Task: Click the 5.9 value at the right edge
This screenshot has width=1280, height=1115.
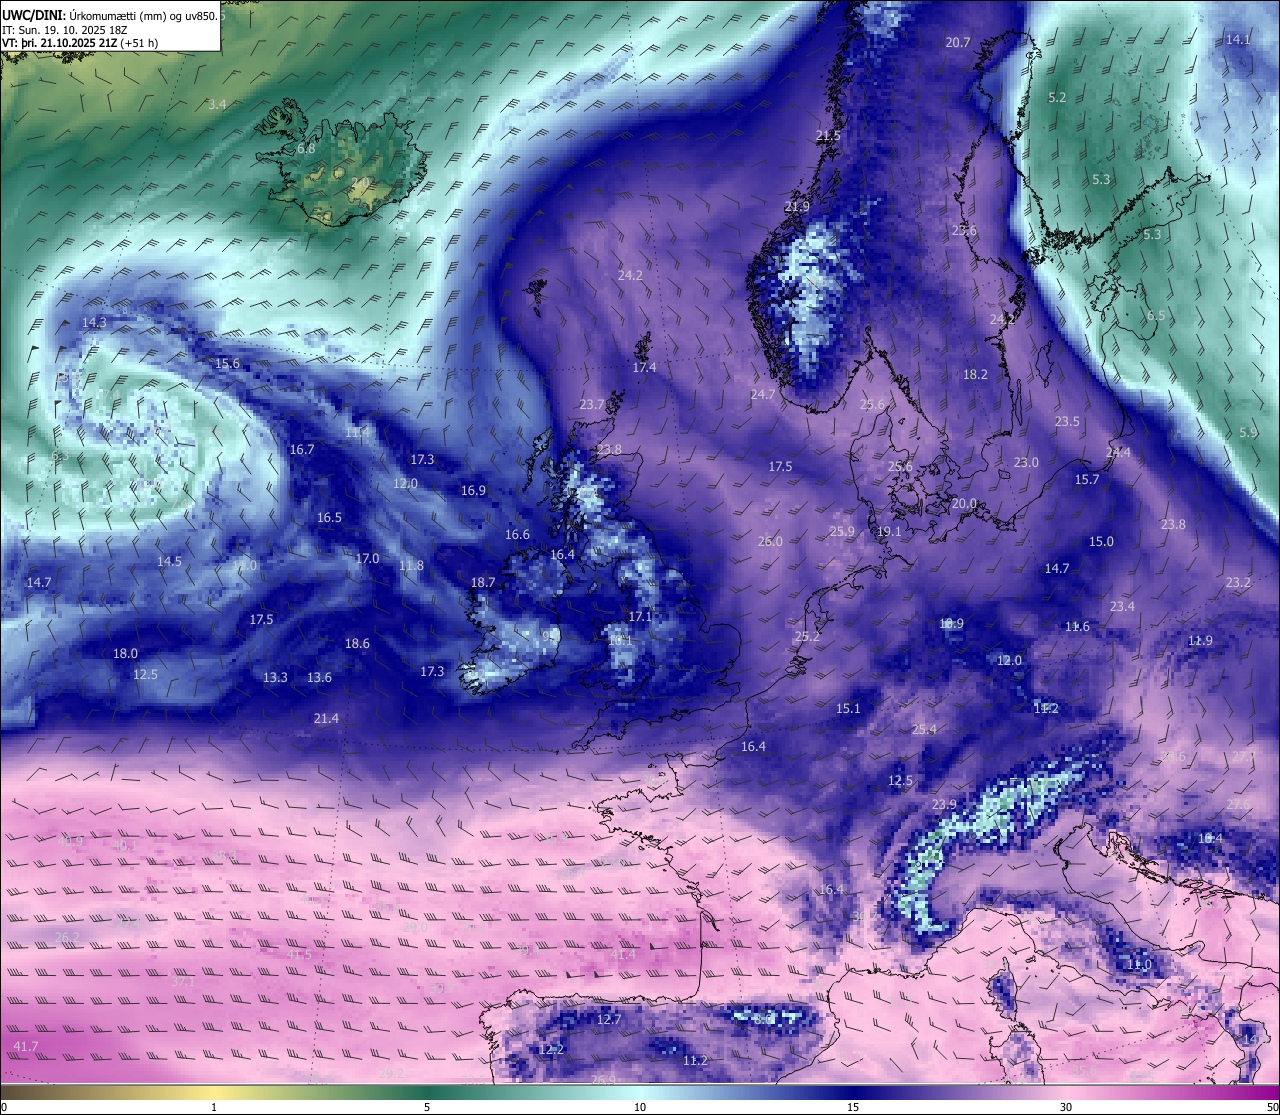Action: coord(1248,432)
